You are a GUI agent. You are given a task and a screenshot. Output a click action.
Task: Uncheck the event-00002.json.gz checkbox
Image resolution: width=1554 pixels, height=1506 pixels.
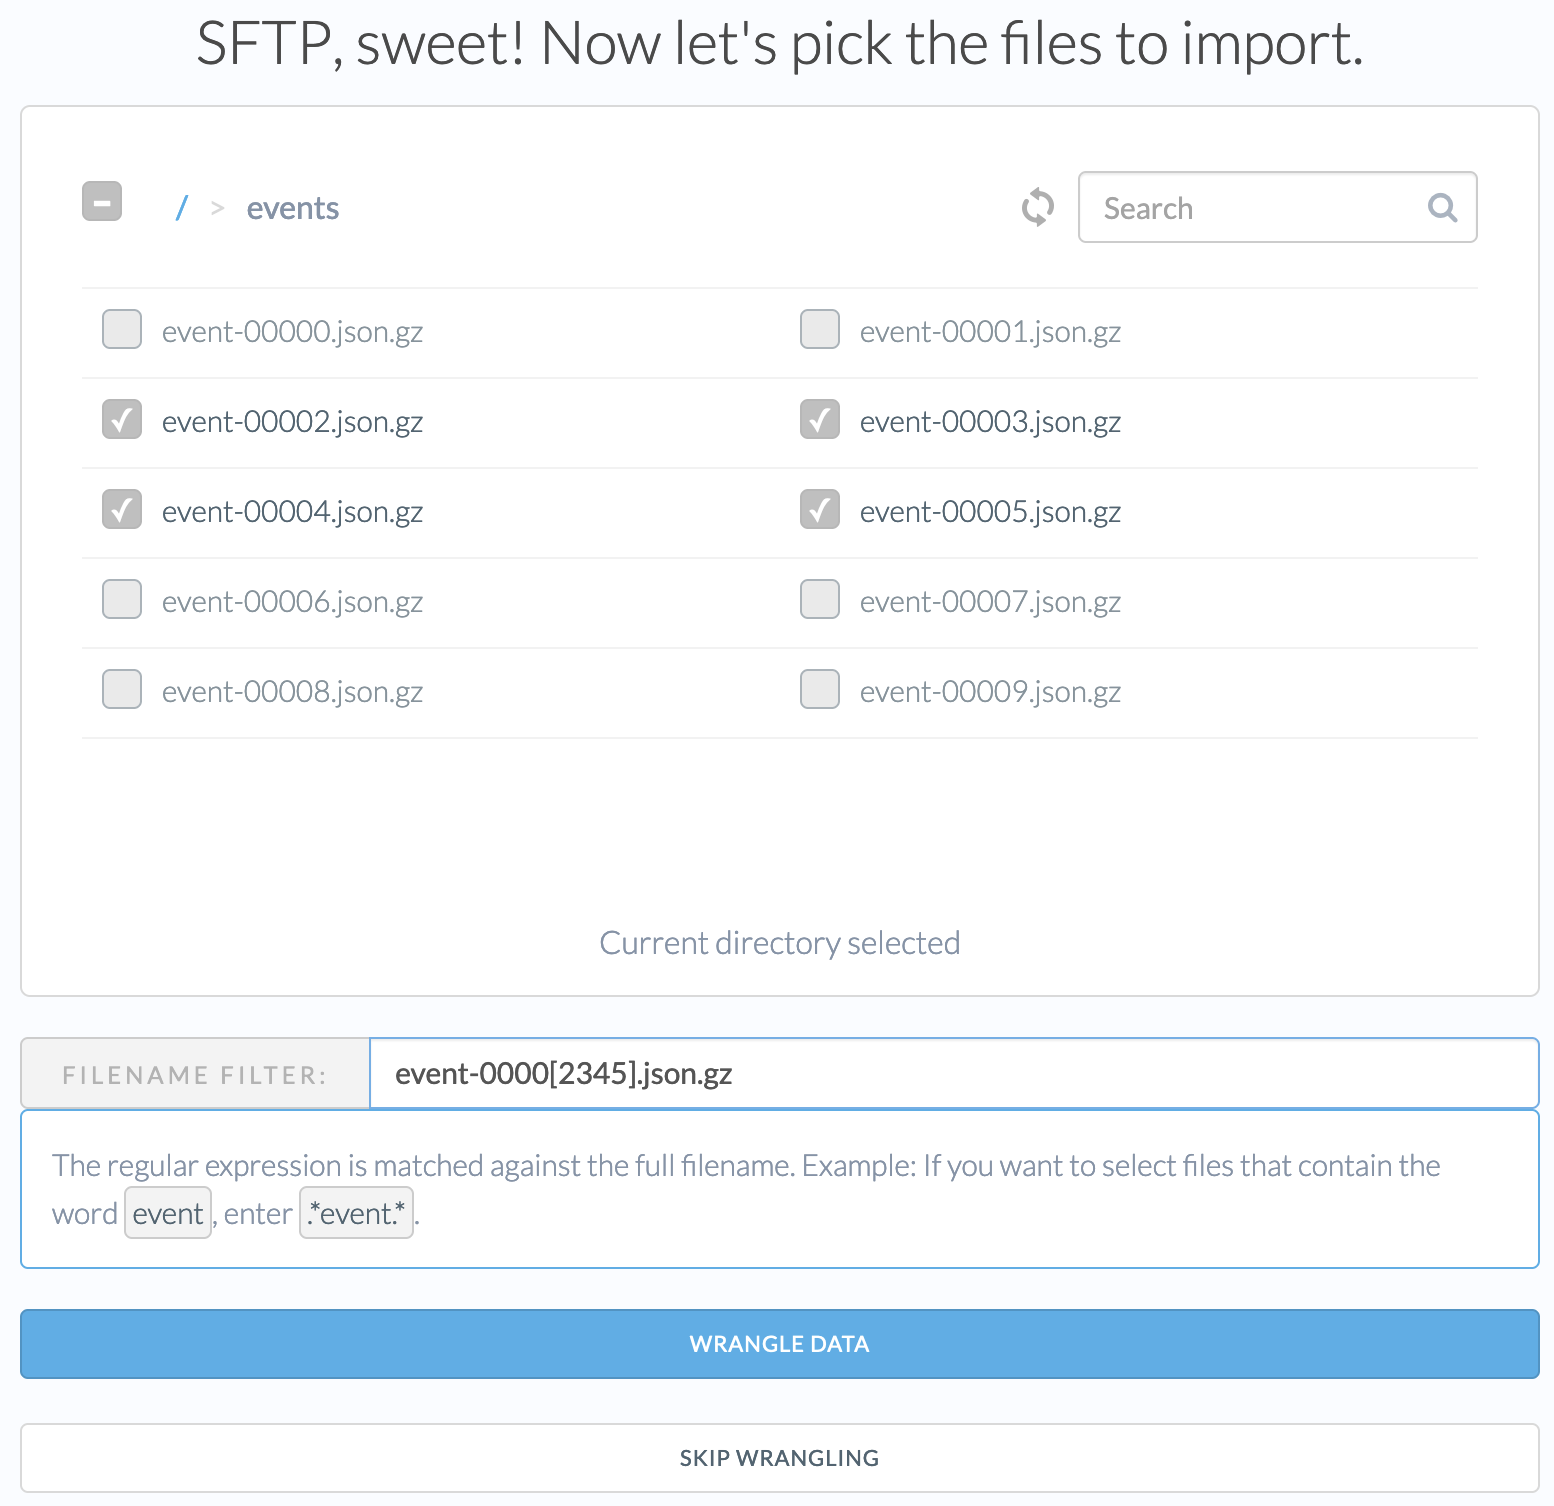(x=122, y=420)
